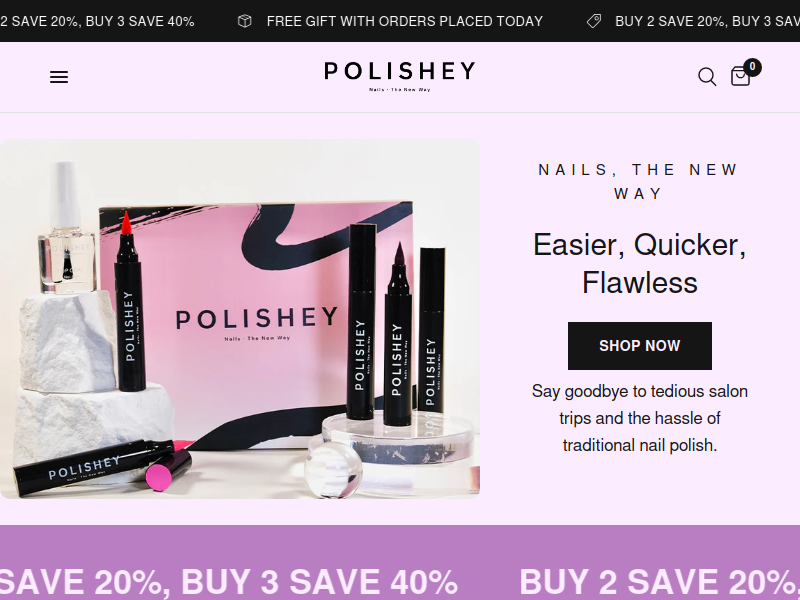This screenshot has width=800, height=600.
Task: Open the search magnifier icon
Action: point(707,77)
